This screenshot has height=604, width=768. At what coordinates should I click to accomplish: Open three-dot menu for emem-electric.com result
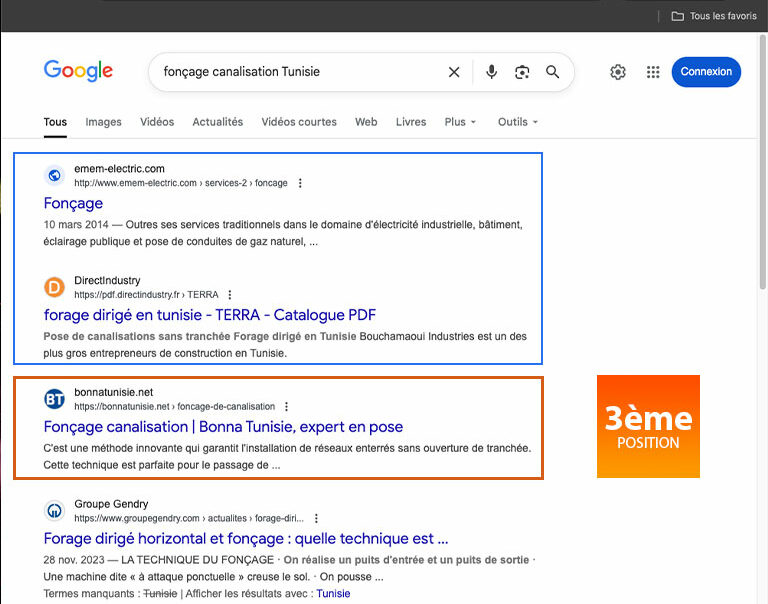(x=300, y=183)
